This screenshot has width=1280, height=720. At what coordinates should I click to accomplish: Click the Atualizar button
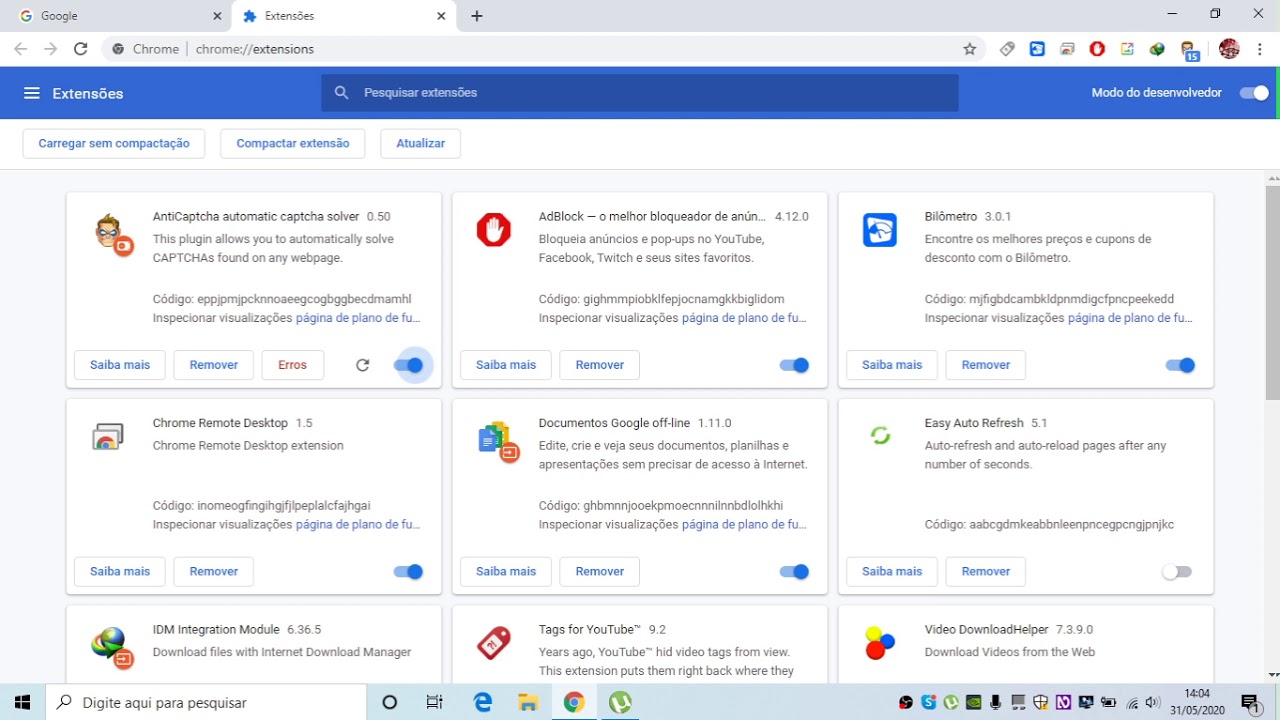coord(420,144)
